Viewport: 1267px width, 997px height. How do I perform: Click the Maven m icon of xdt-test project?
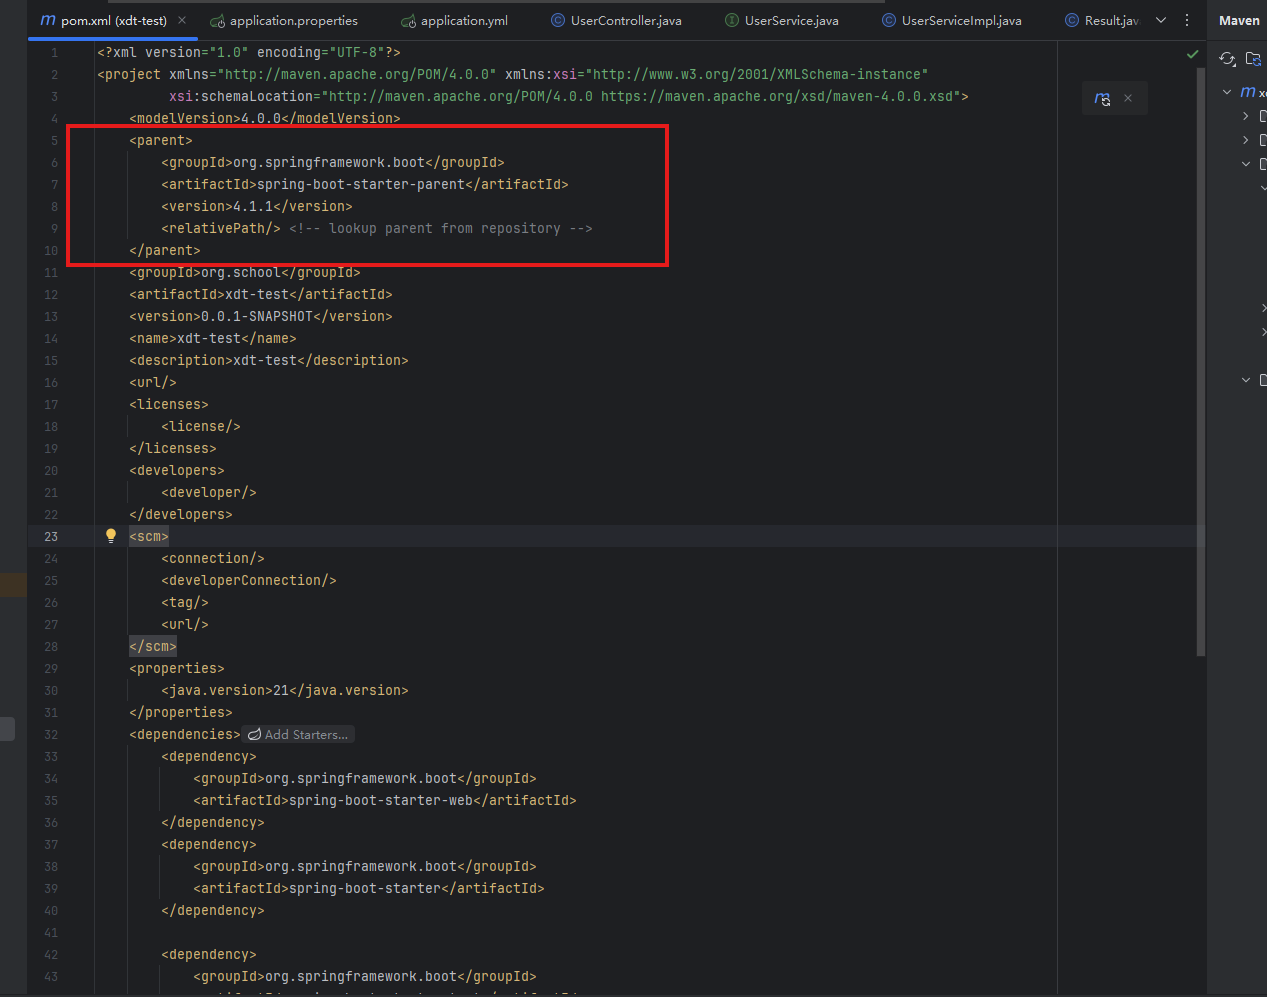pos(1248,92)
